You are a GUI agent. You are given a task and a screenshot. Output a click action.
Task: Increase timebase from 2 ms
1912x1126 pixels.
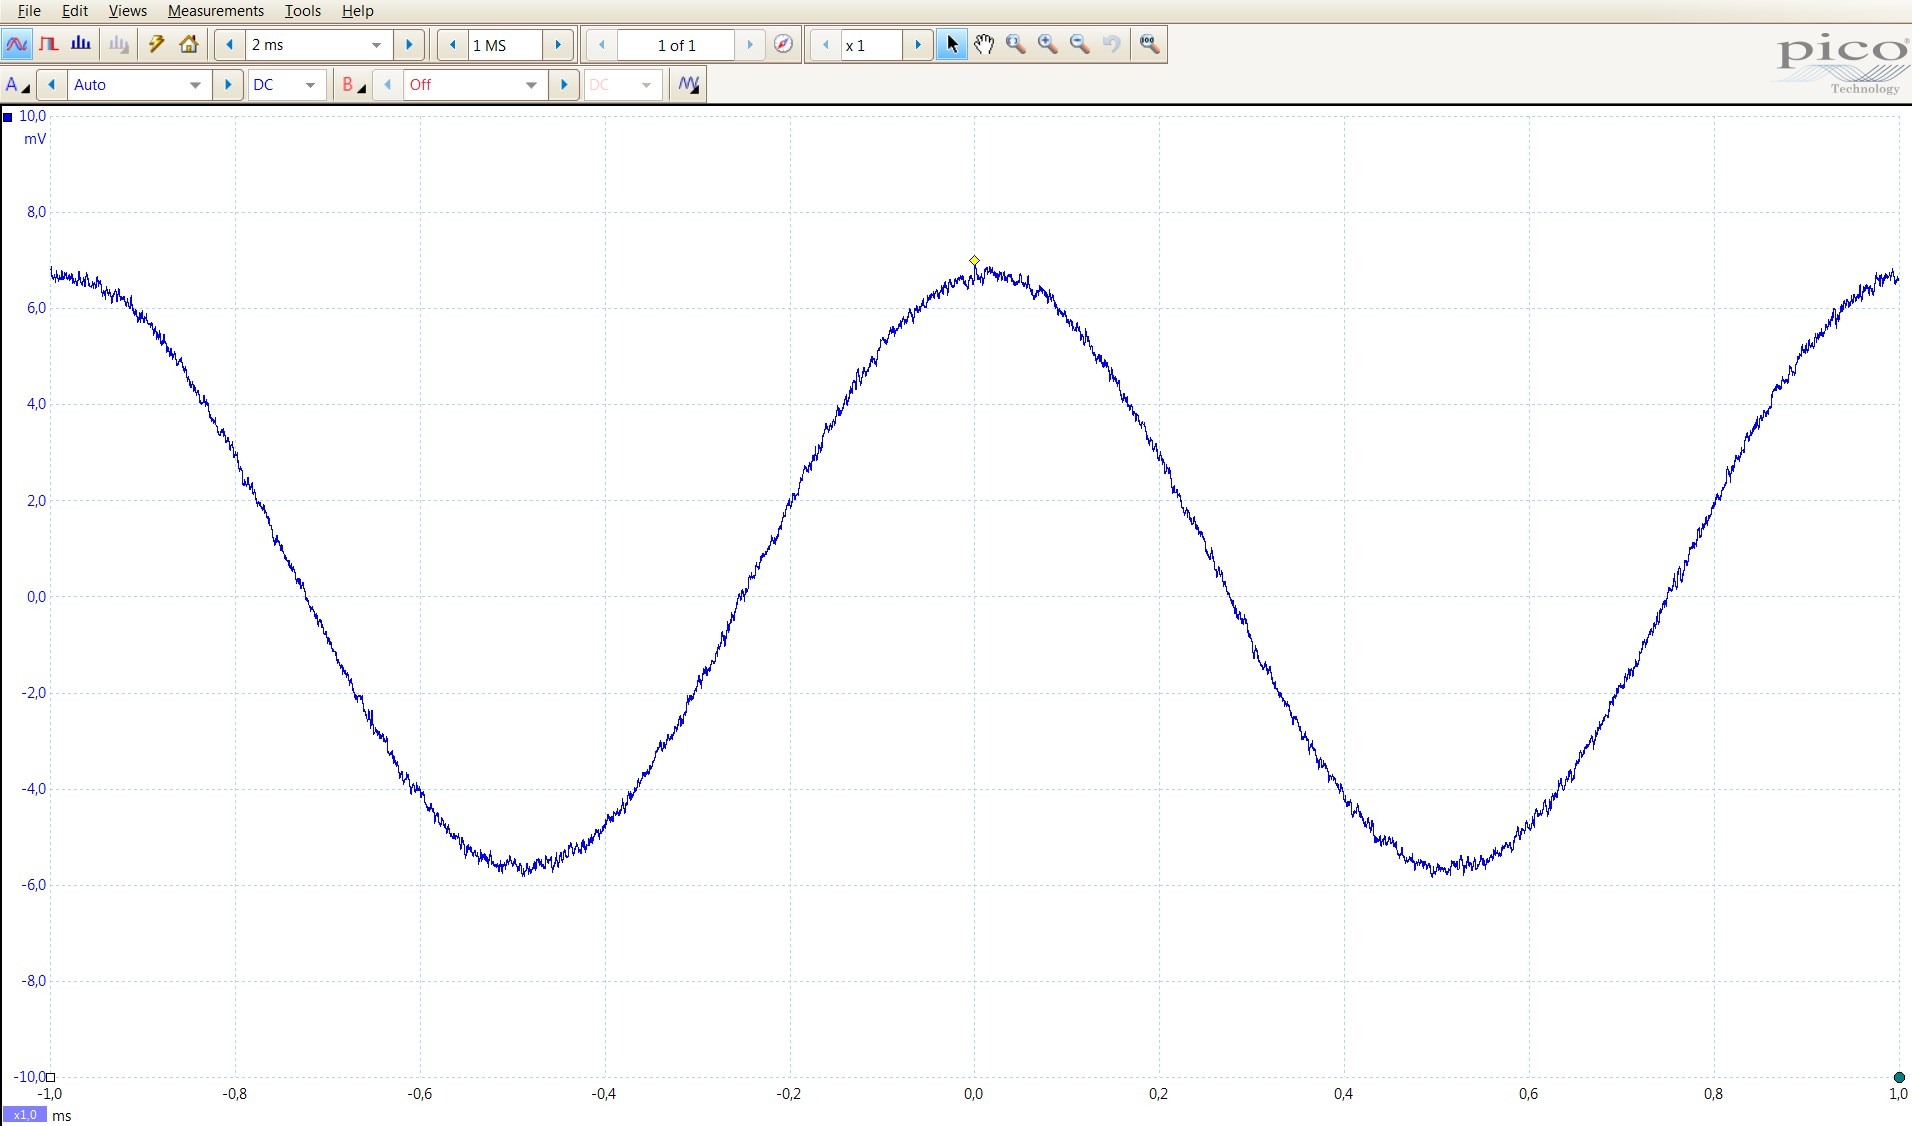408,45
